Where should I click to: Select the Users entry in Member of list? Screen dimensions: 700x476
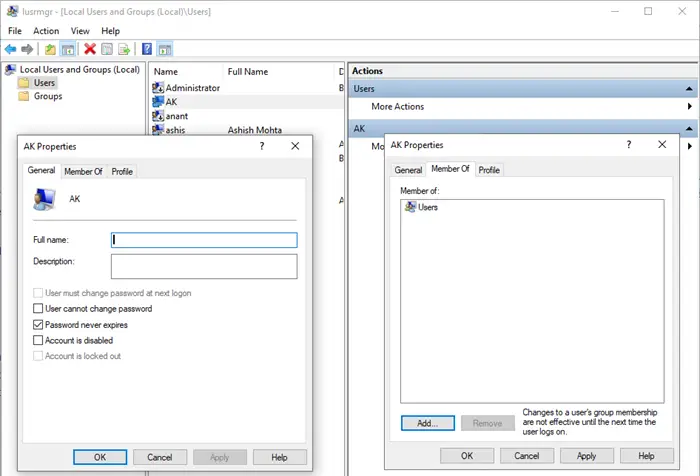(421, 207)
